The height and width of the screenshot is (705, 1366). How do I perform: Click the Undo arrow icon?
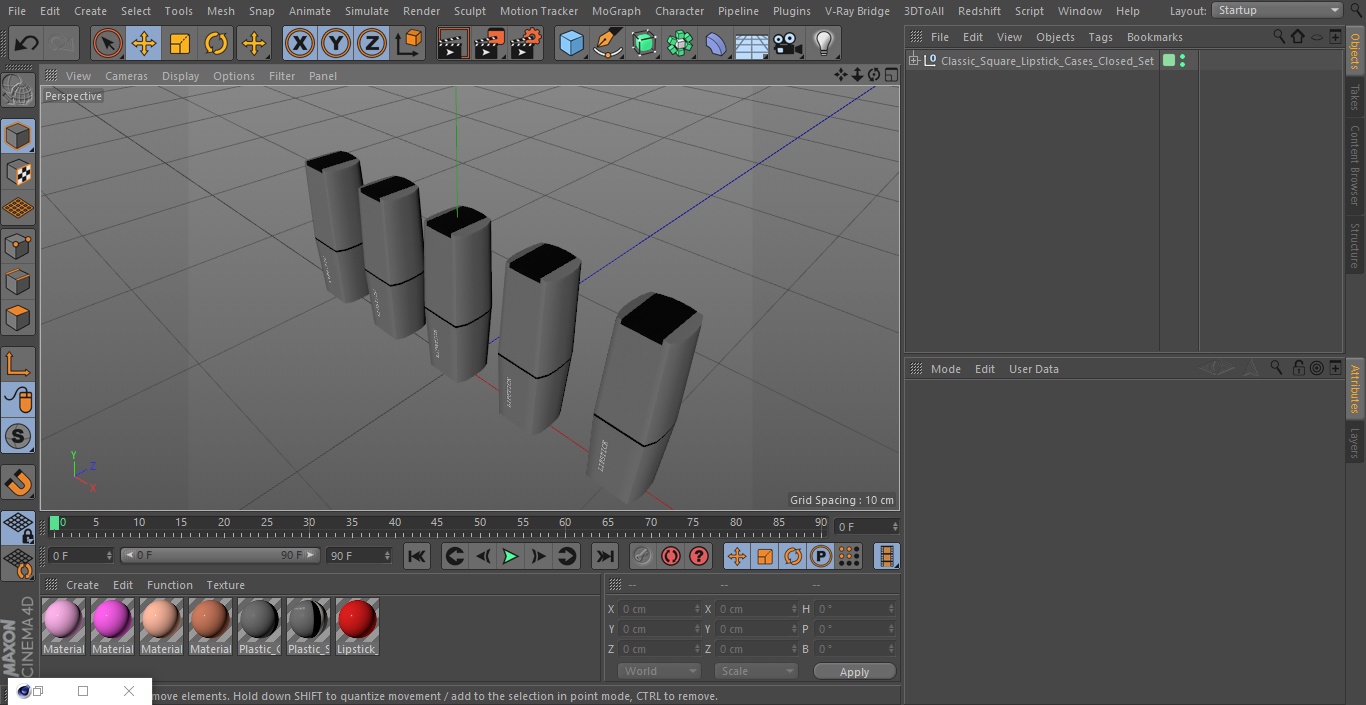(x=27, y=43)
